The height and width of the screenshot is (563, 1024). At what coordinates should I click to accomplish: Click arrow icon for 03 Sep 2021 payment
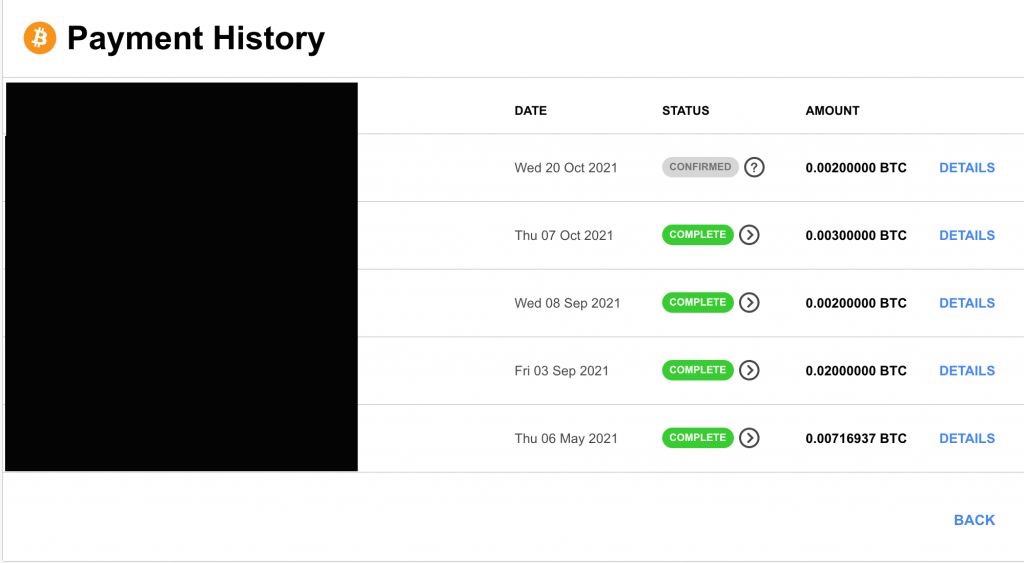click(x=750, y=370)
